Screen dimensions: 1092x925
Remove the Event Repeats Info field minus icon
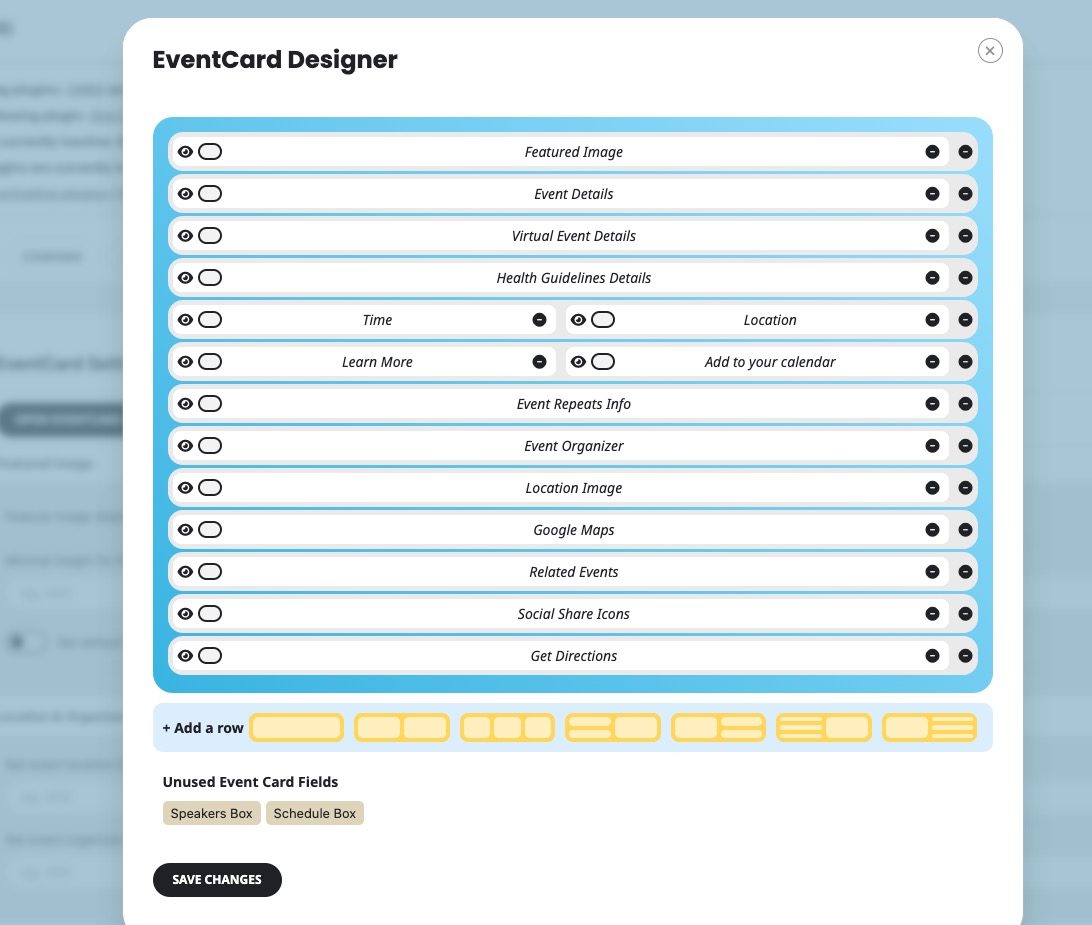pyautogui.click(x=933, y=404)
